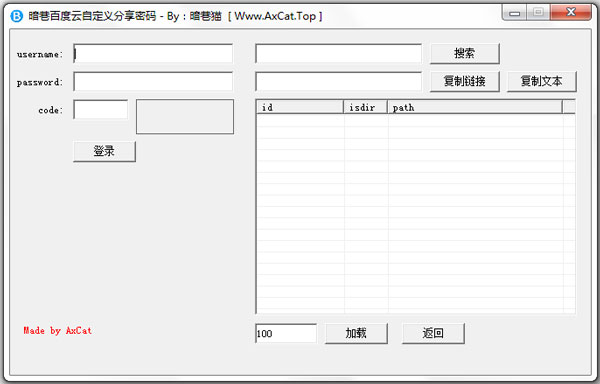Focus the username input field
The height and width of the screenshot is (384, 600).
(153, 54)
